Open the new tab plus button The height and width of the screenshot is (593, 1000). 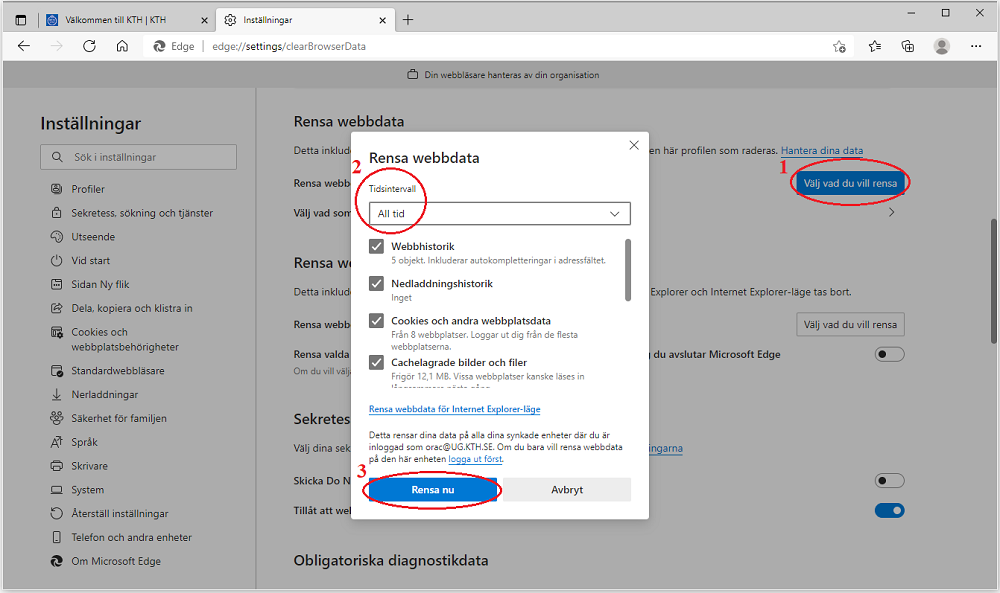coord(408,20)
